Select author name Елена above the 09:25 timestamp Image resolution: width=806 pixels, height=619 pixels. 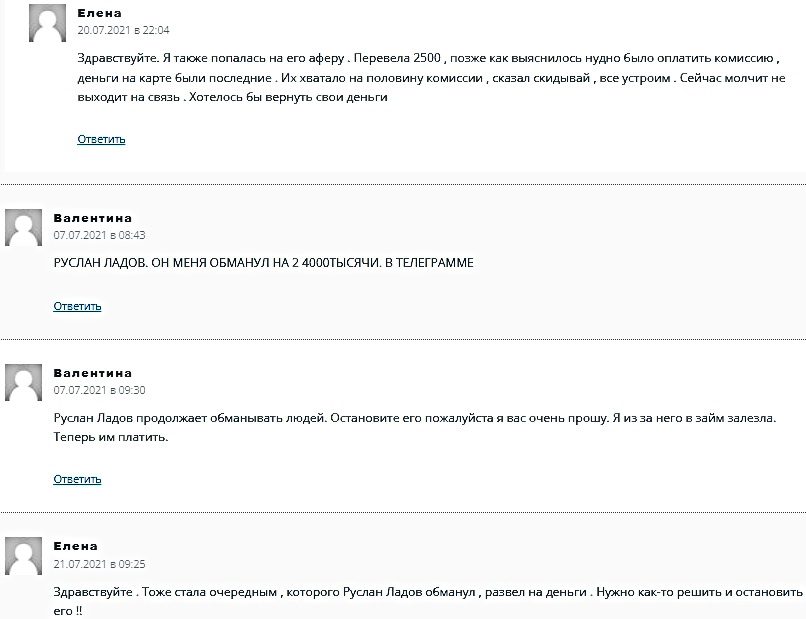pos(76,546)
